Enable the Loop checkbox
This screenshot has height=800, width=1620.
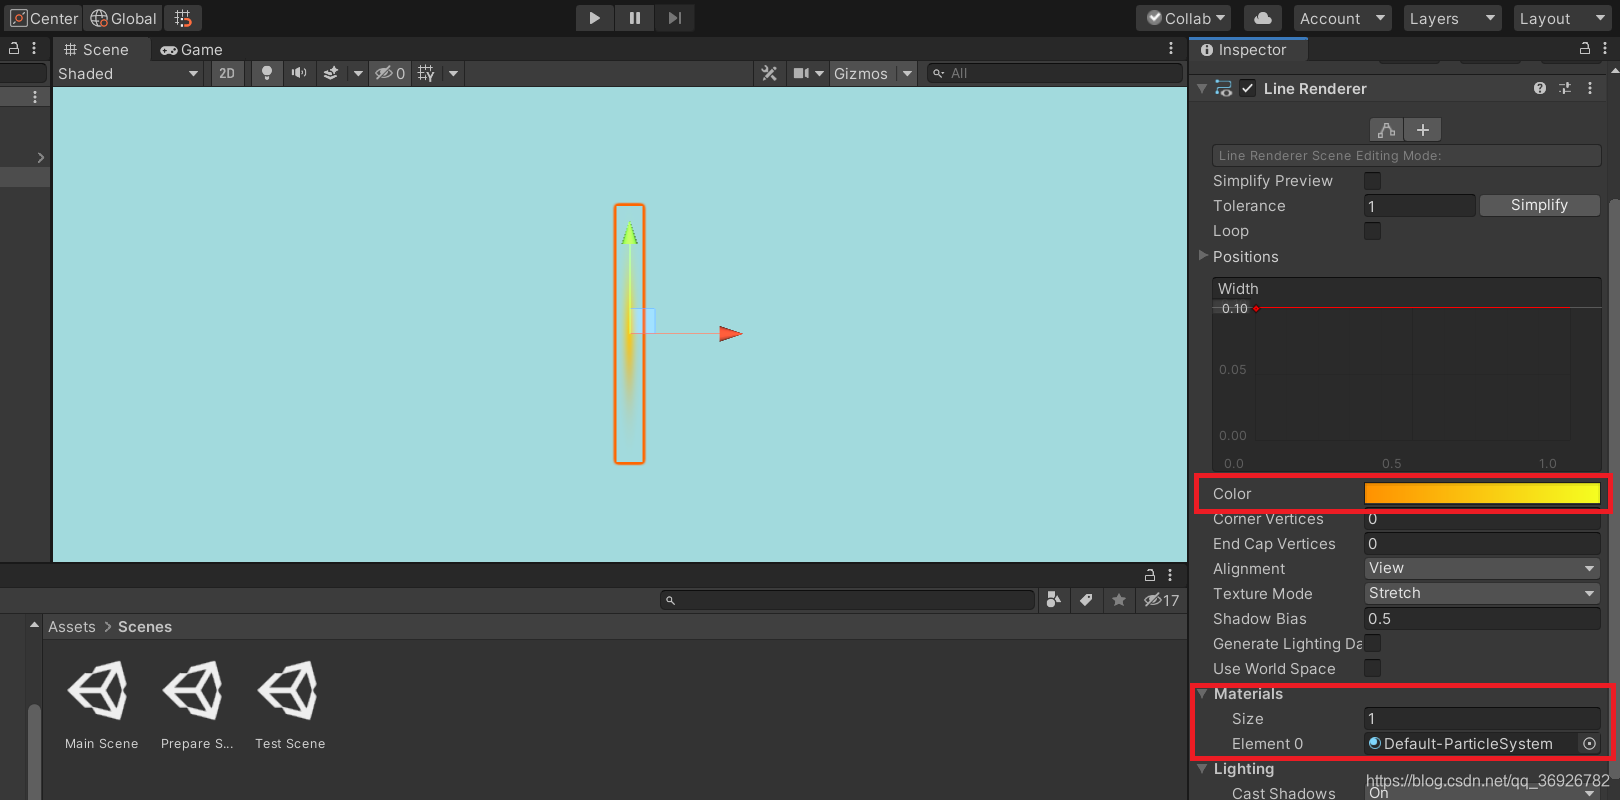coord(1373,231)
